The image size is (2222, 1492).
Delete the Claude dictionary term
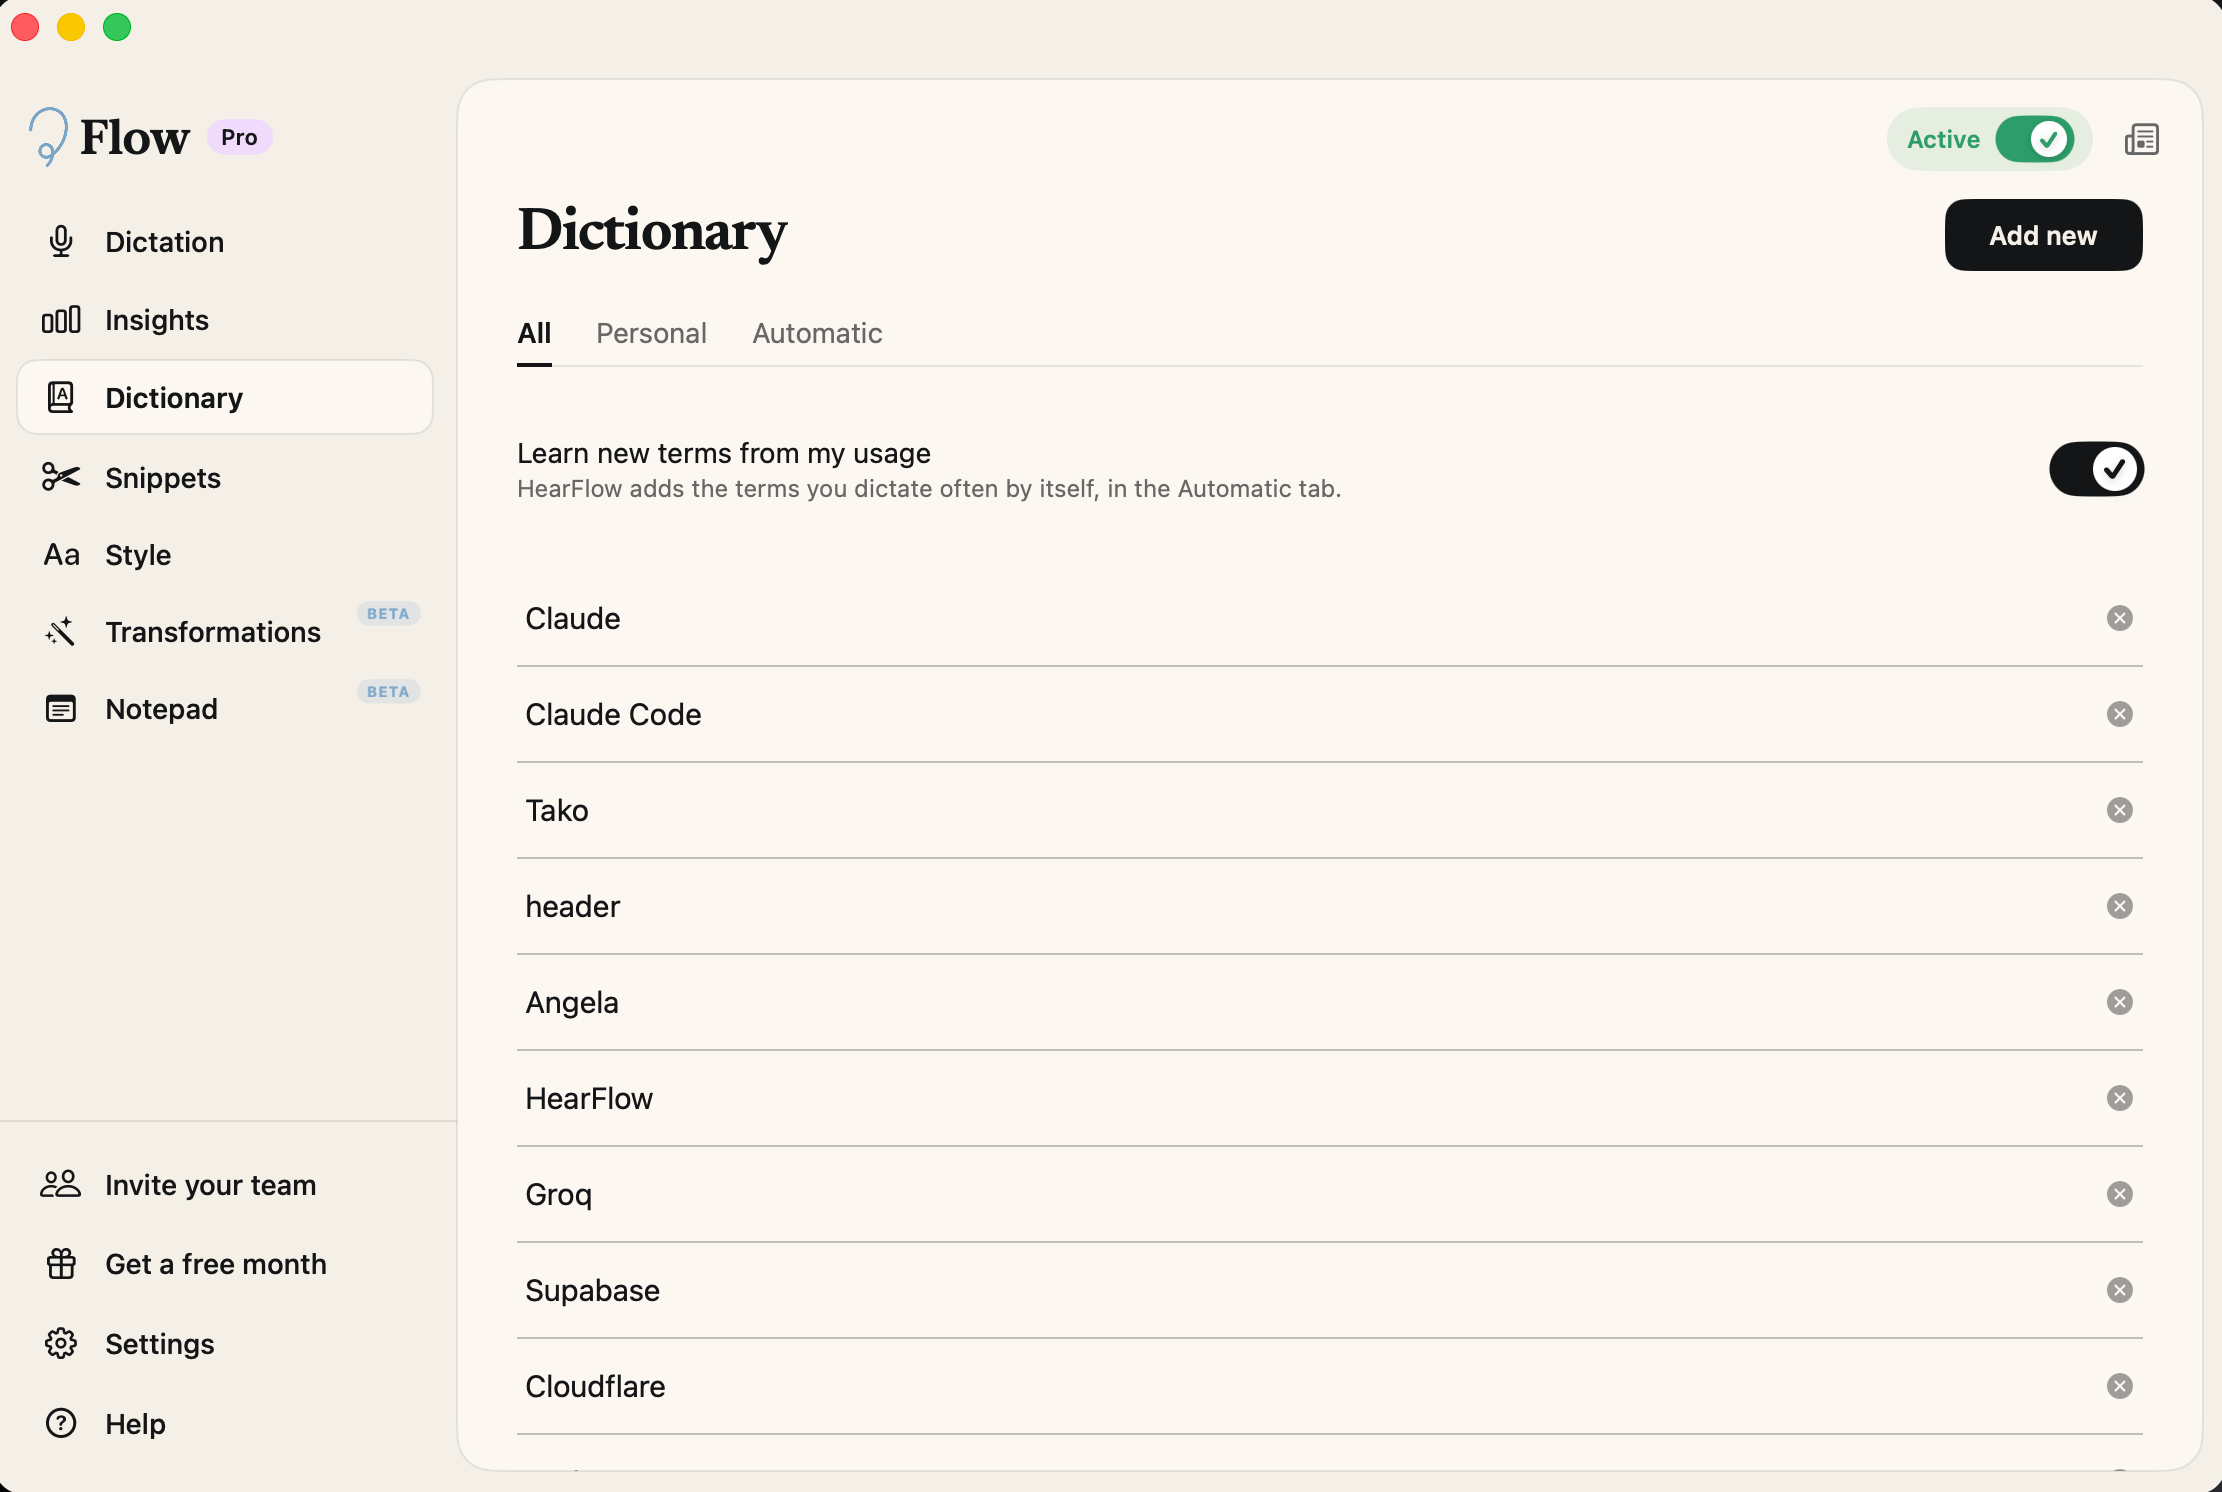(x=2120, y=618)
